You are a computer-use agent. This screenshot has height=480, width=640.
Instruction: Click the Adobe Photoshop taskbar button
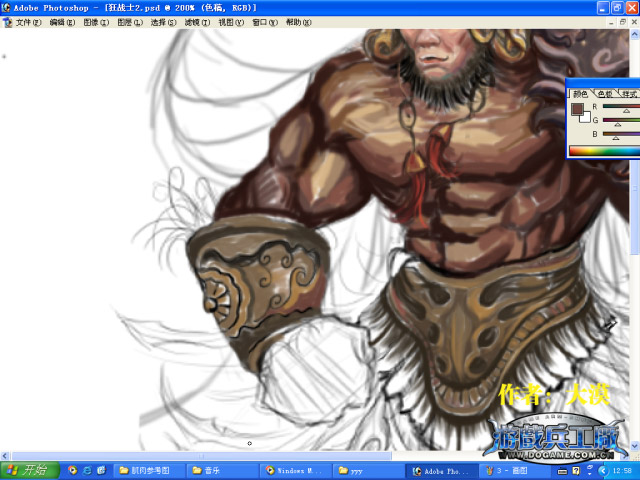pos(441,471)
